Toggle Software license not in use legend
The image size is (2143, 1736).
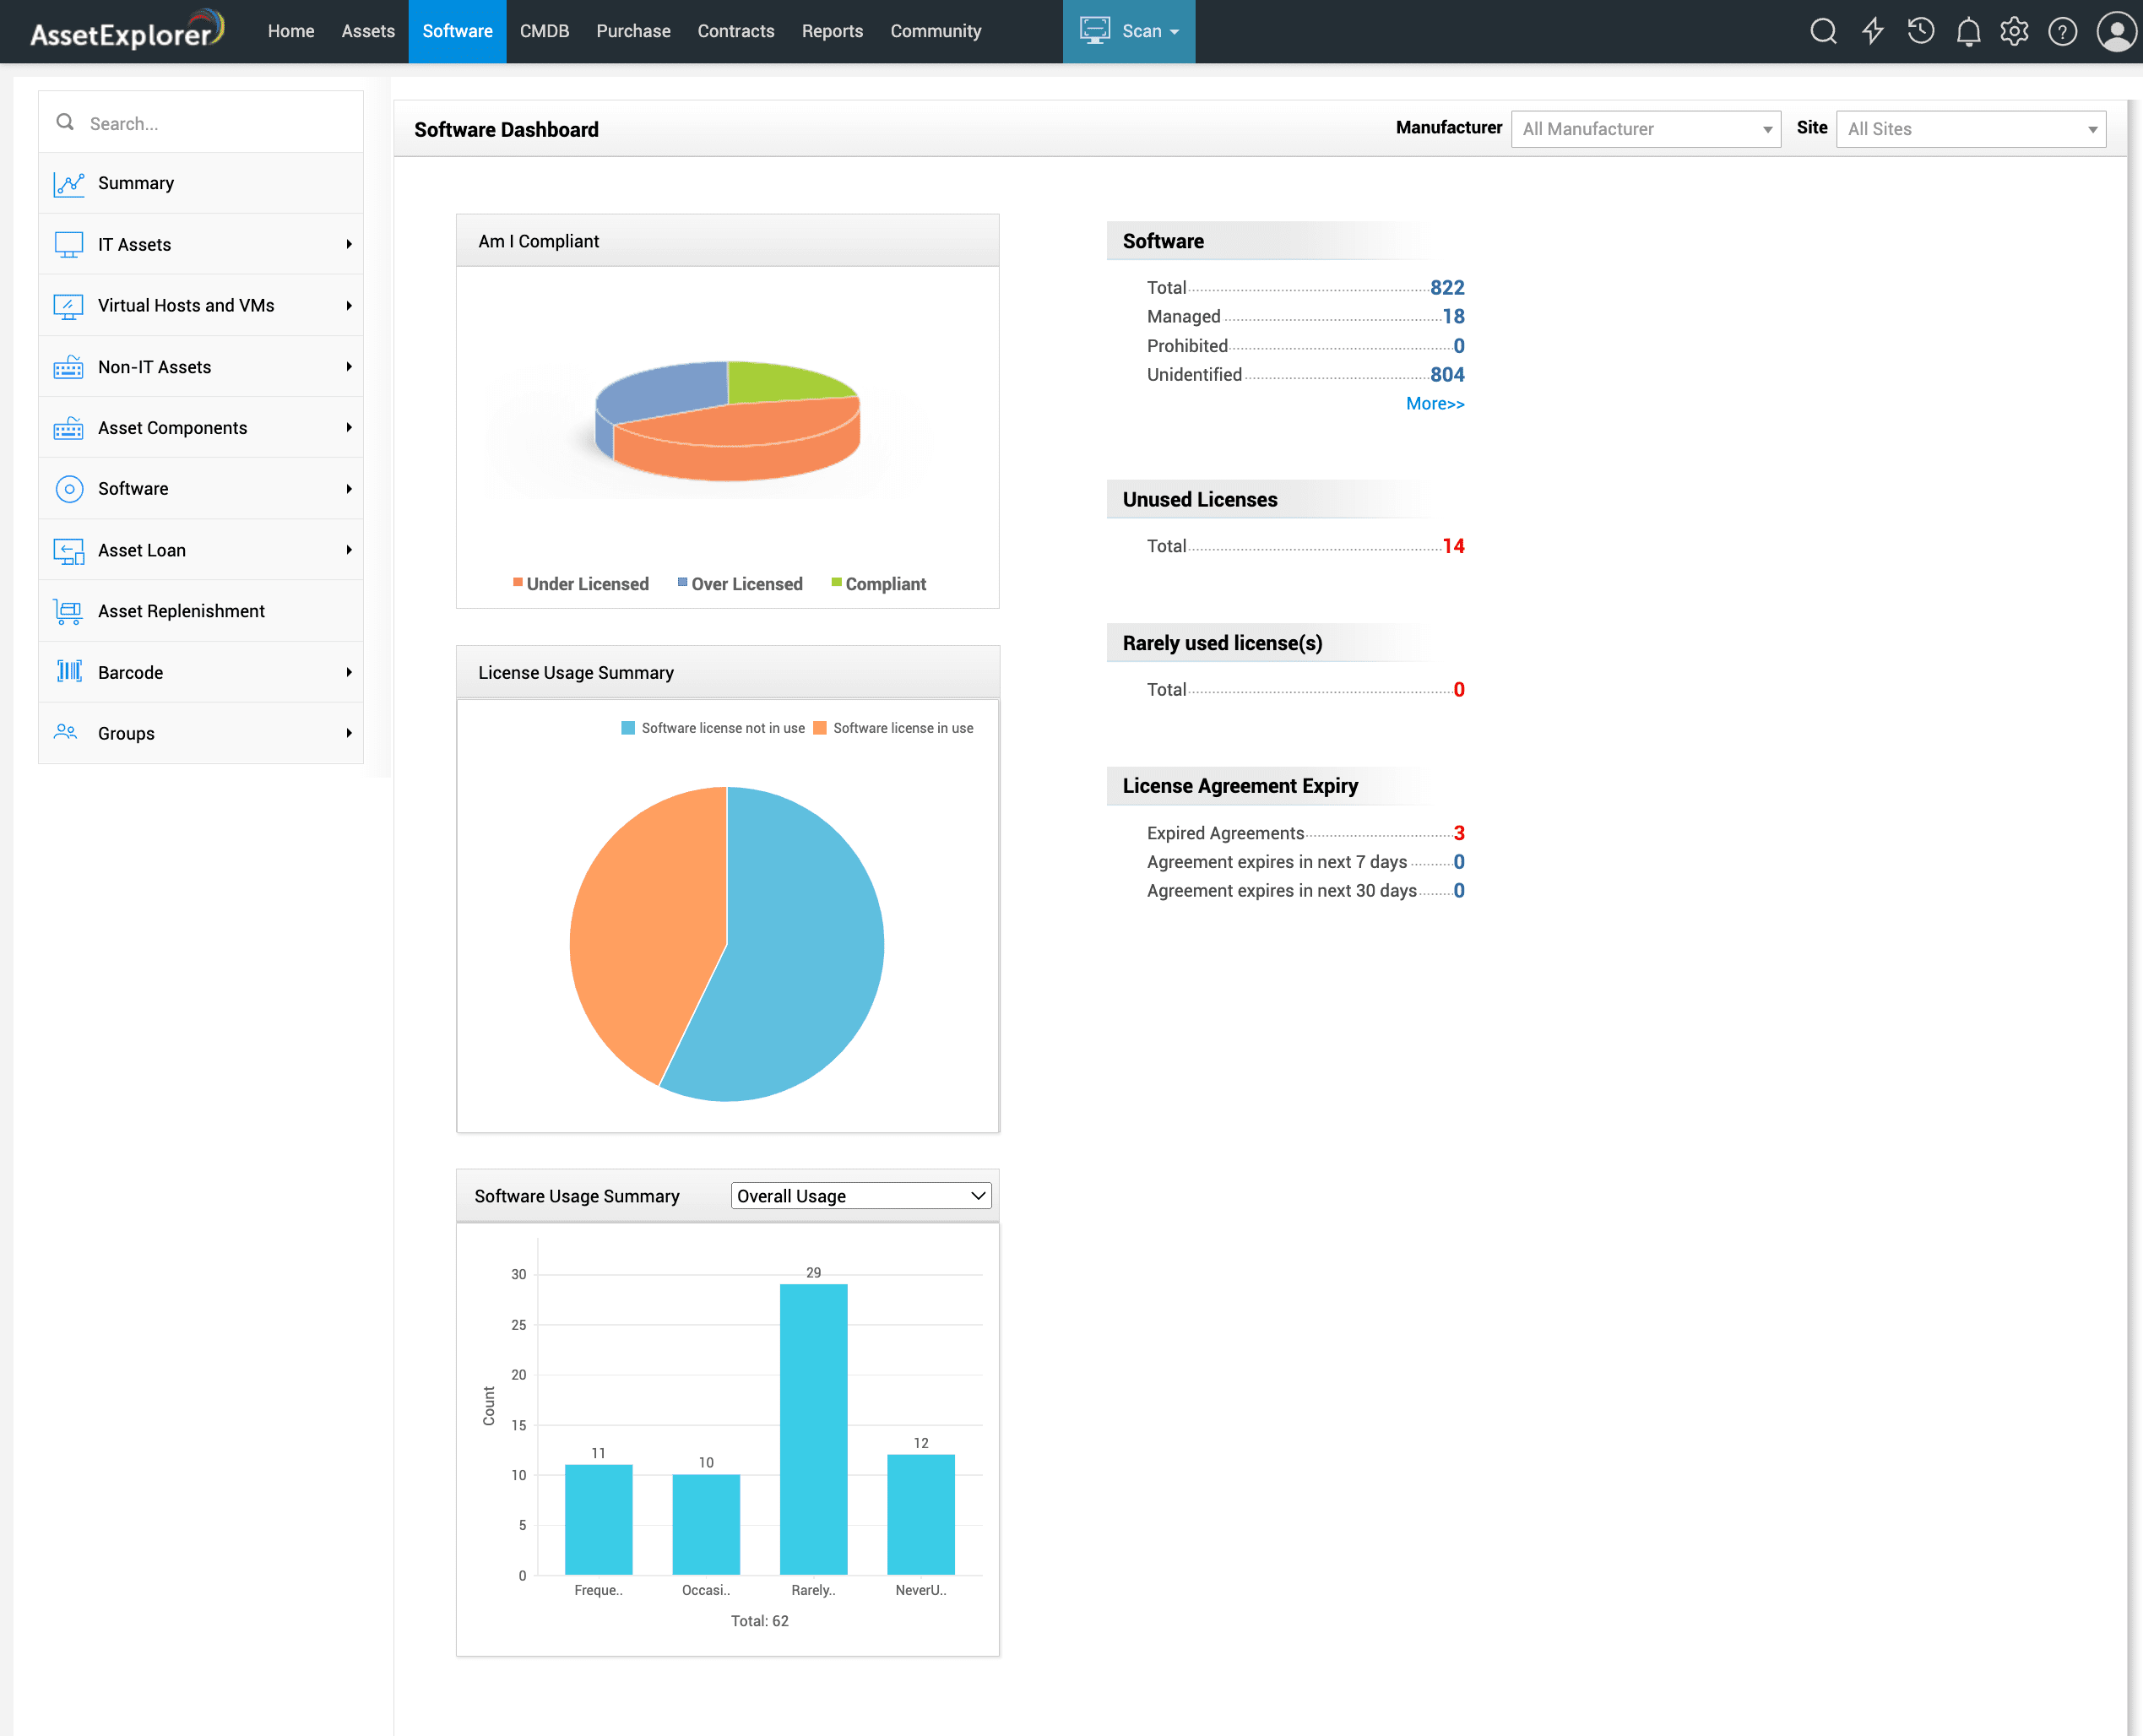713,728
